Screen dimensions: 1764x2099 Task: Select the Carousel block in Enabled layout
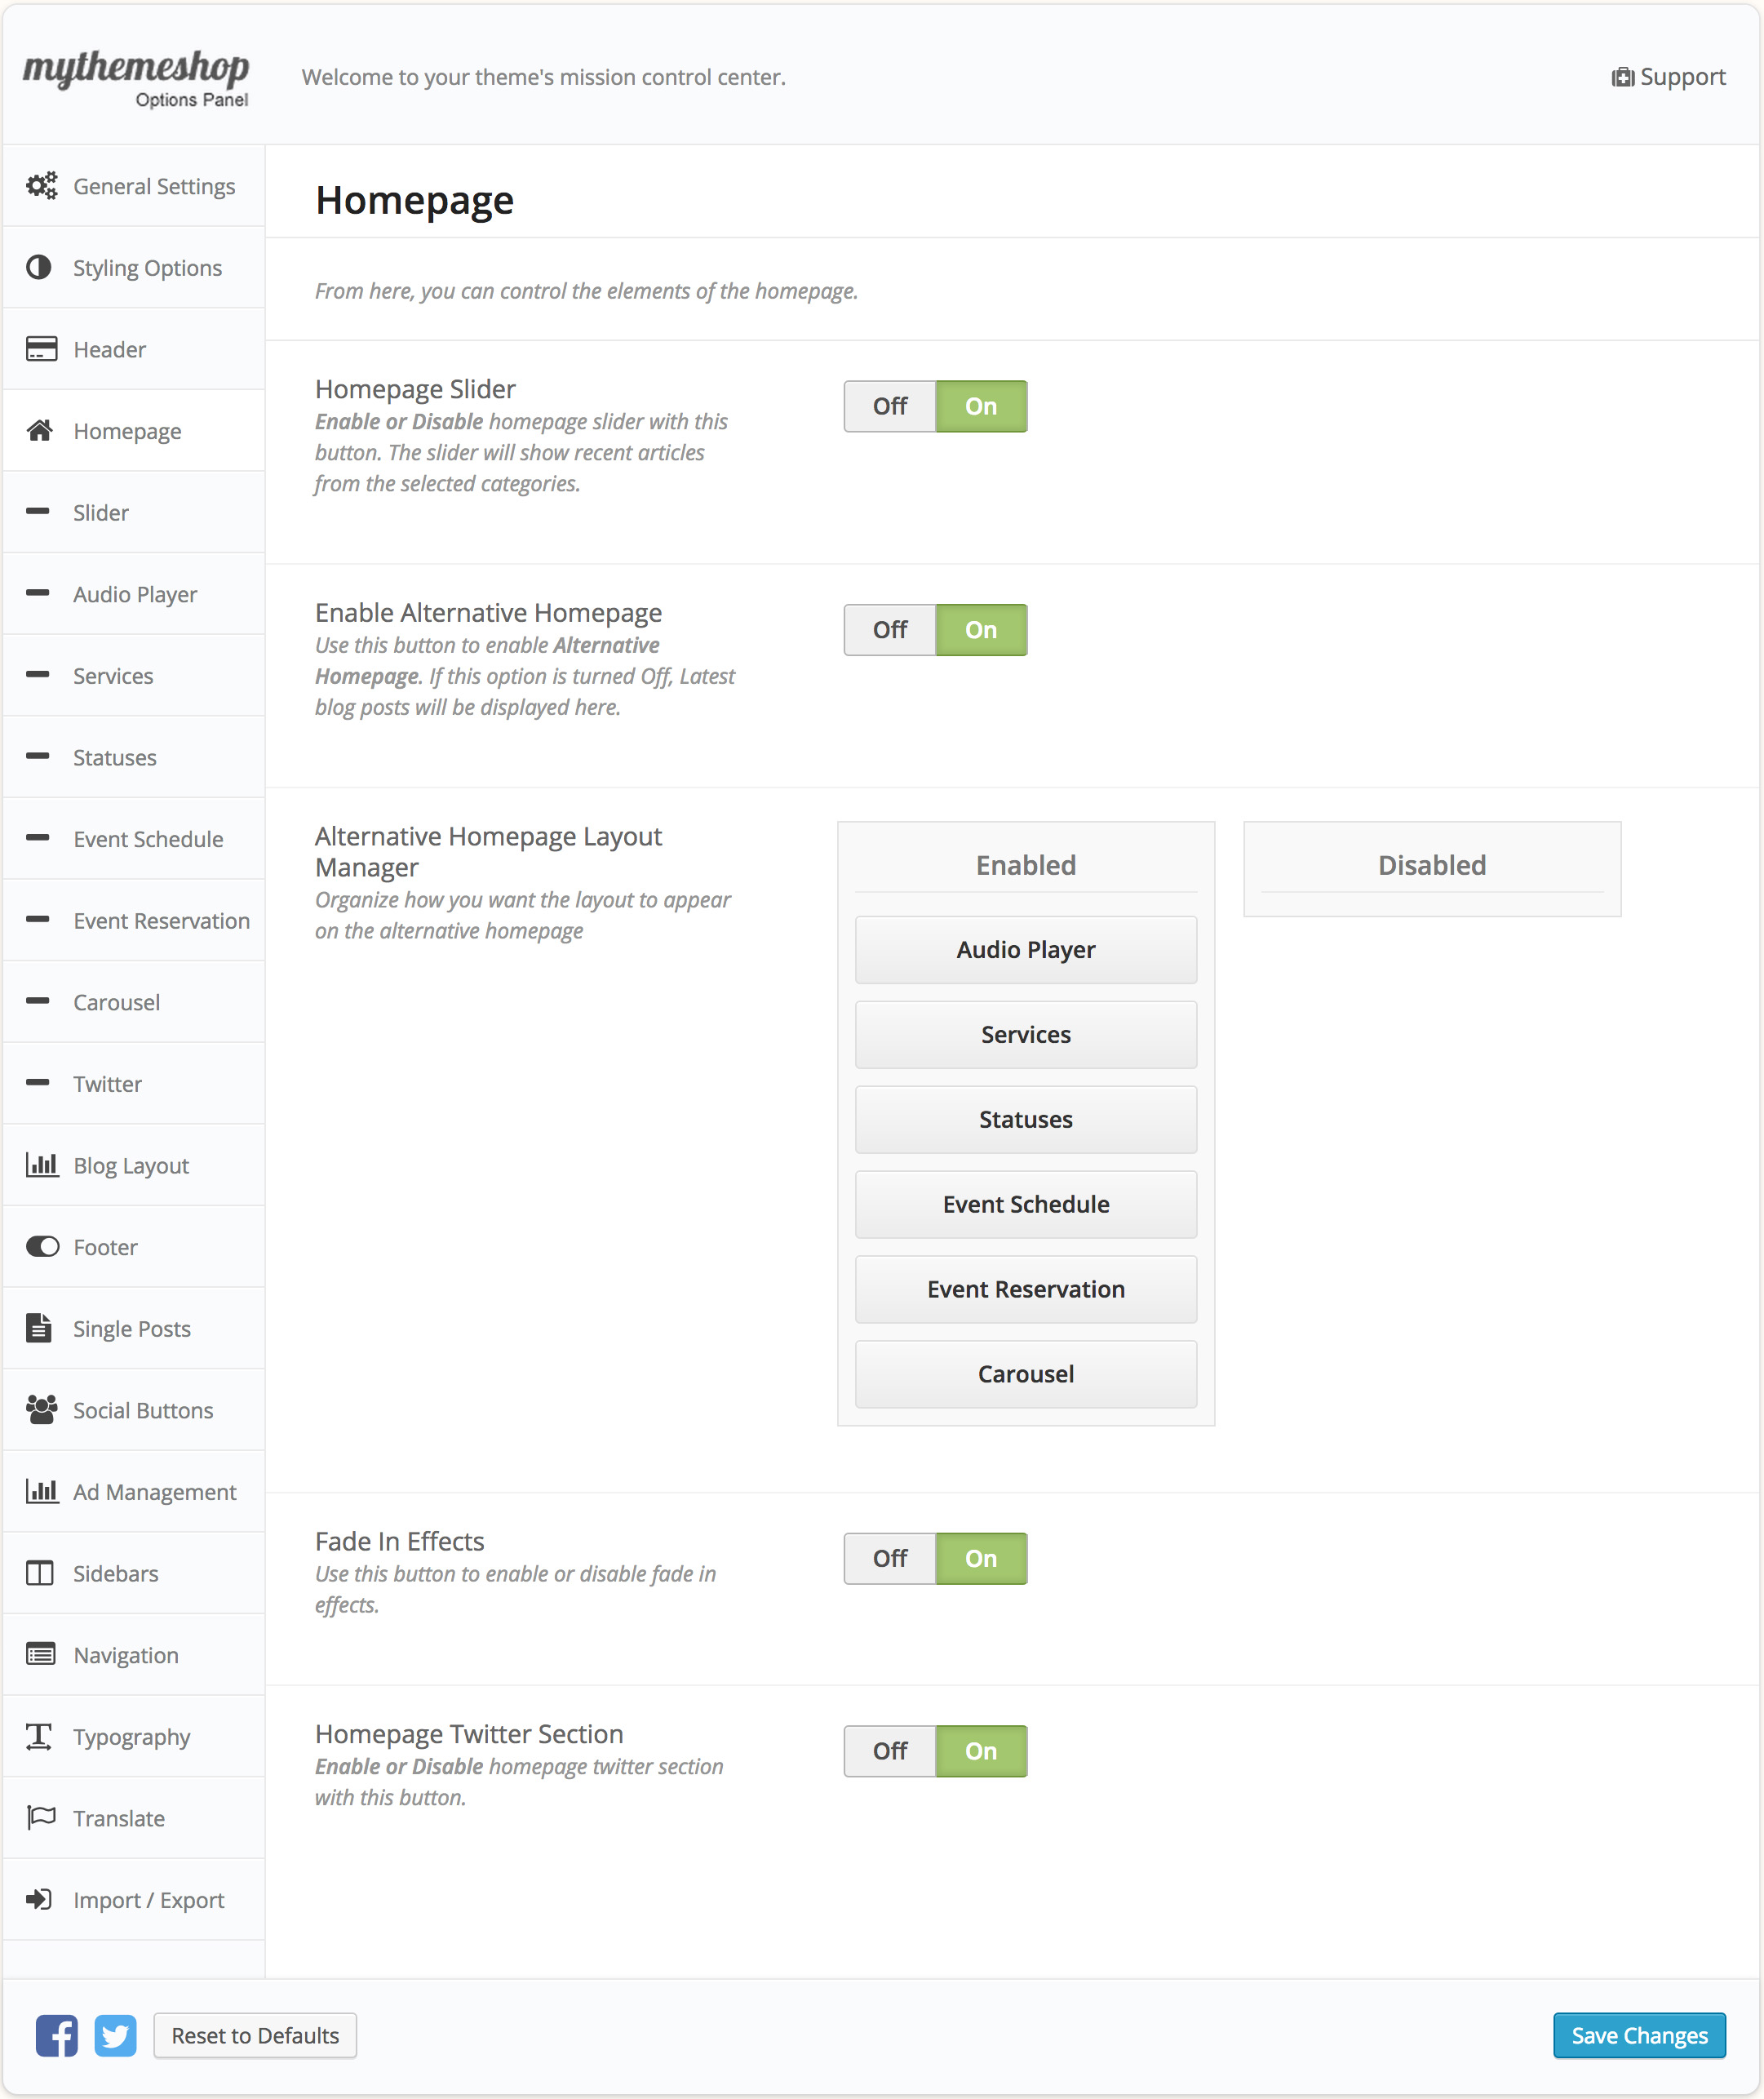pyautogui.click(x=1025, y=1374)
